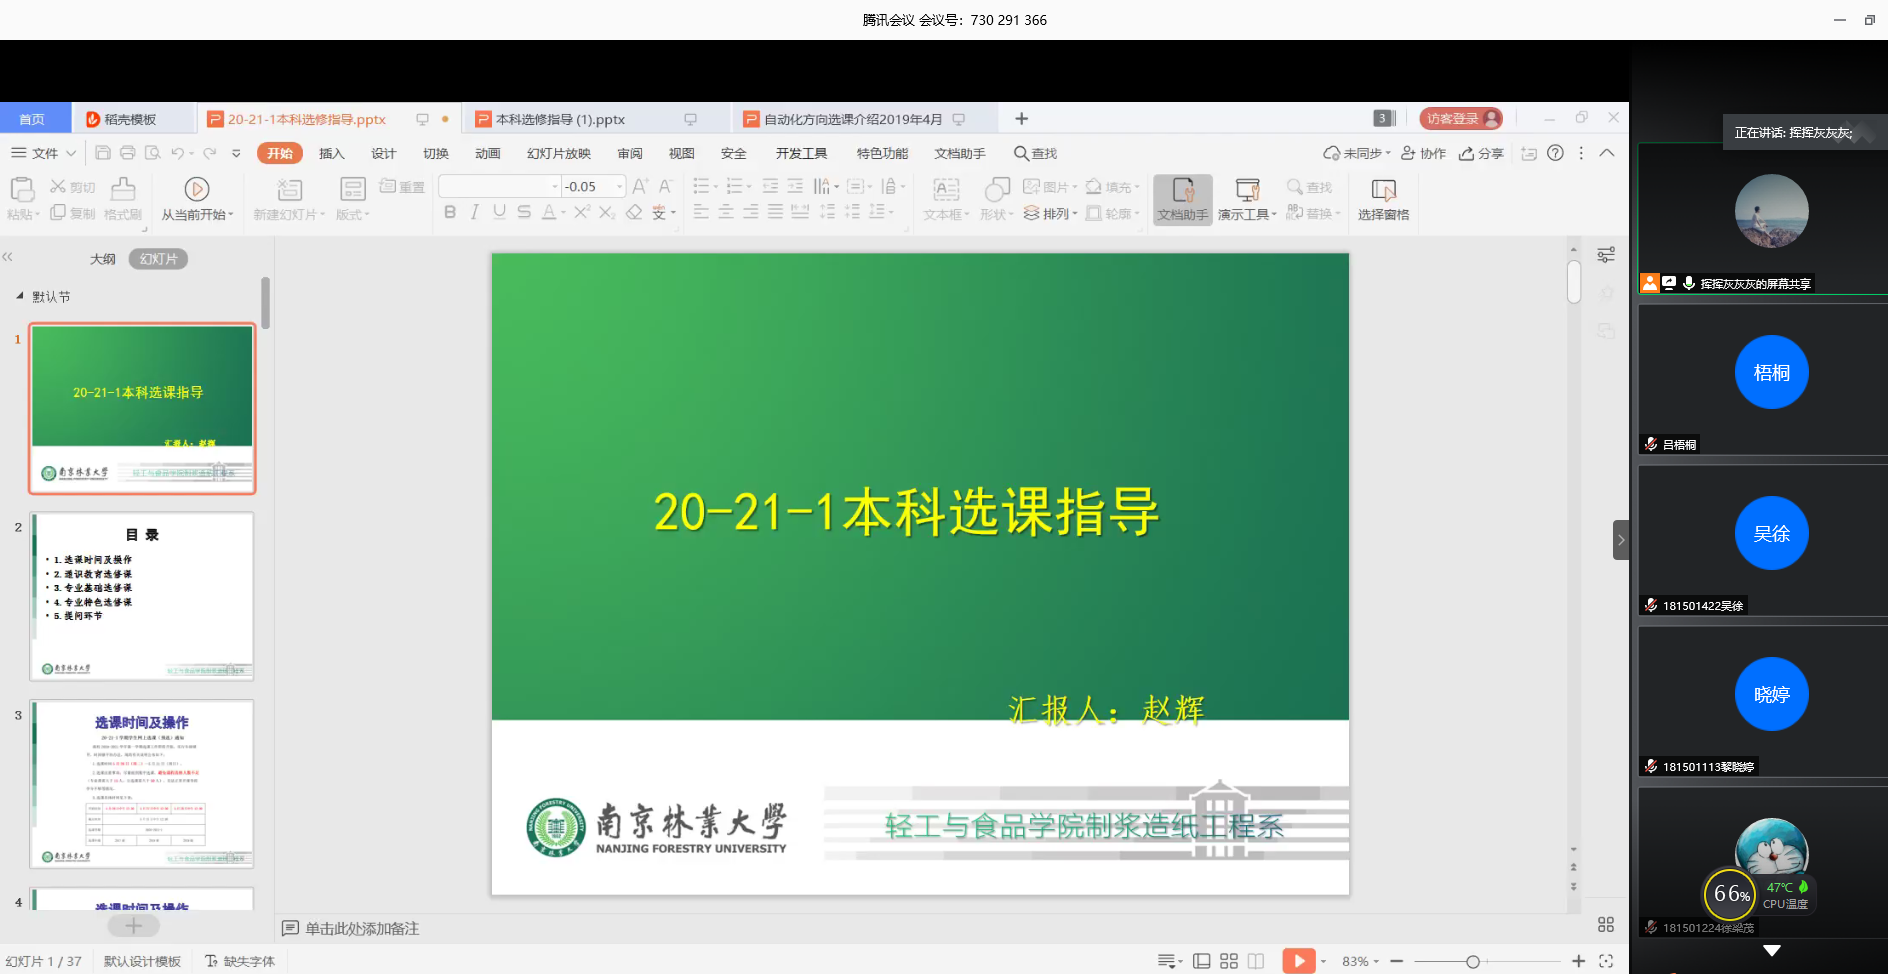Switch to slide sorter view icon

(1229, 961)
